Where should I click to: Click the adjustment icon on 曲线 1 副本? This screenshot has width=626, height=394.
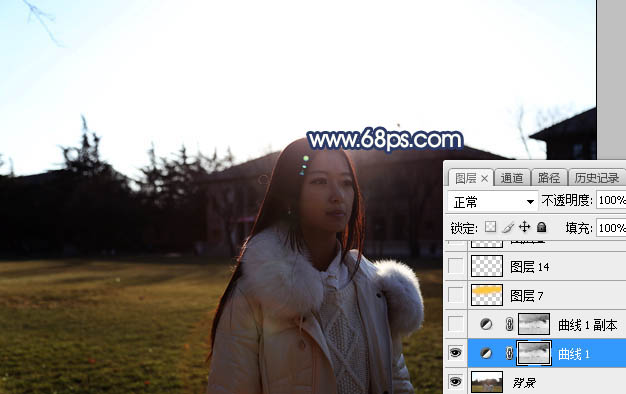coord(486,324)
